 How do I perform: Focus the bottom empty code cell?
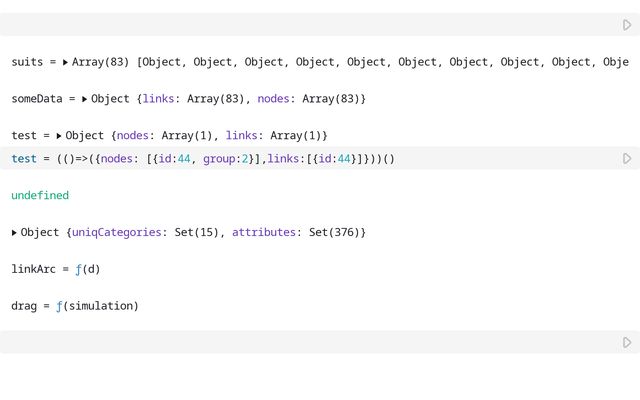coord(300,342)
